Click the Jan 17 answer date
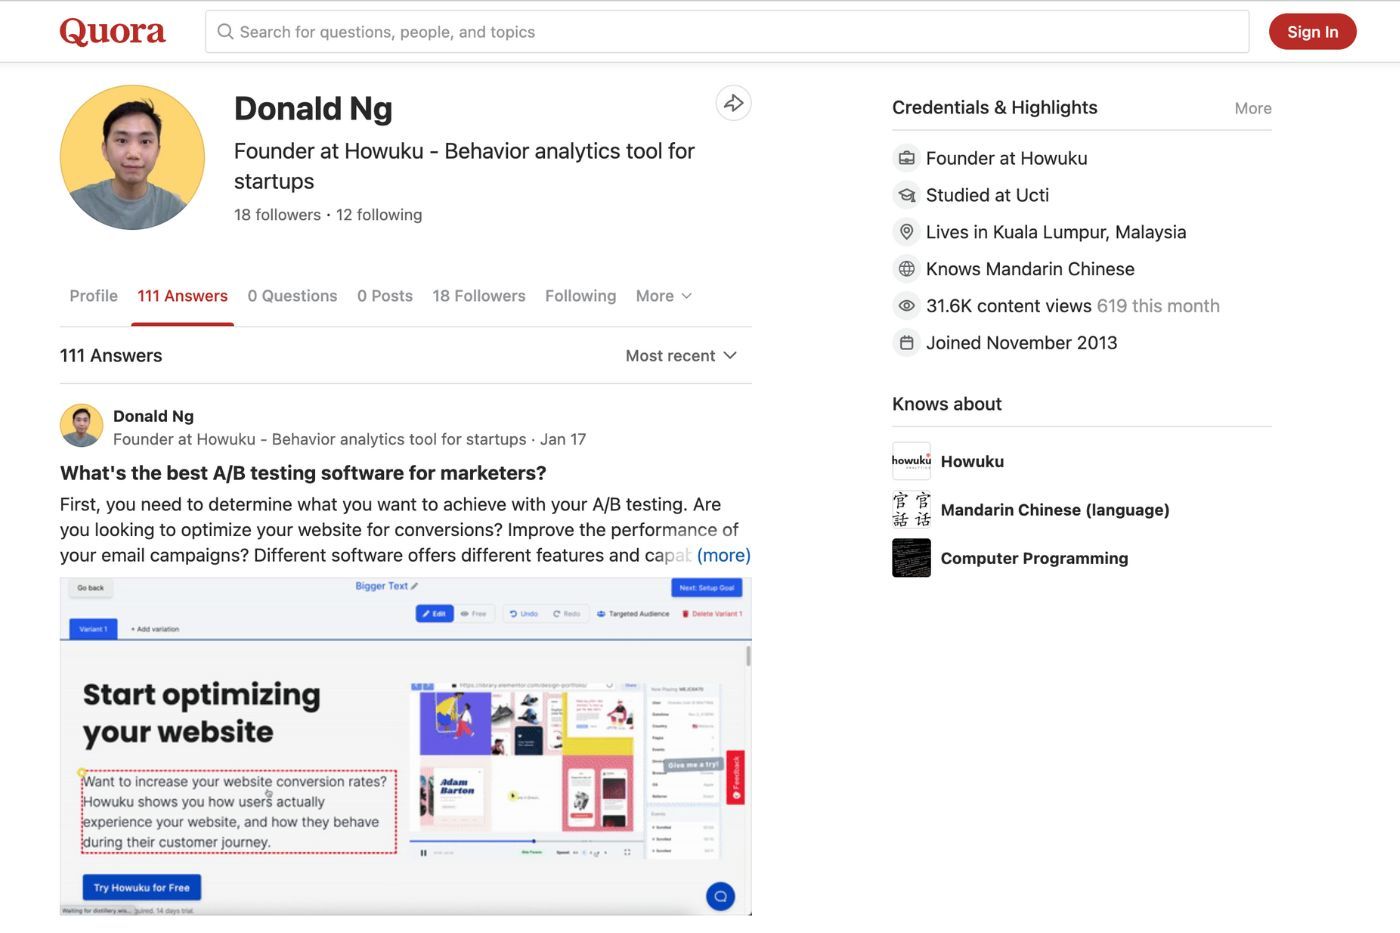Image resolution: width=1400 pixels, height=933 pixels. 563,439
